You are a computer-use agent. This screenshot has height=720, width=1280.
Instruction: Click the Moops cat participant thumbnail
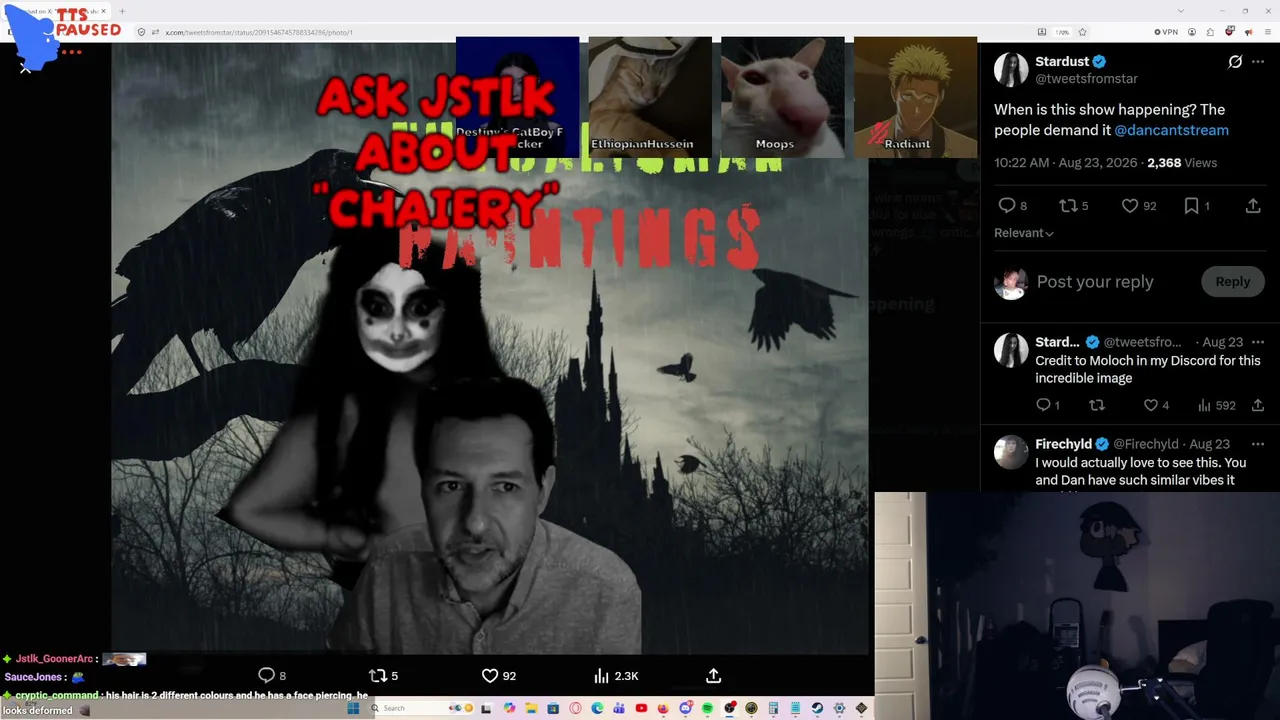(x=783, y=97)
